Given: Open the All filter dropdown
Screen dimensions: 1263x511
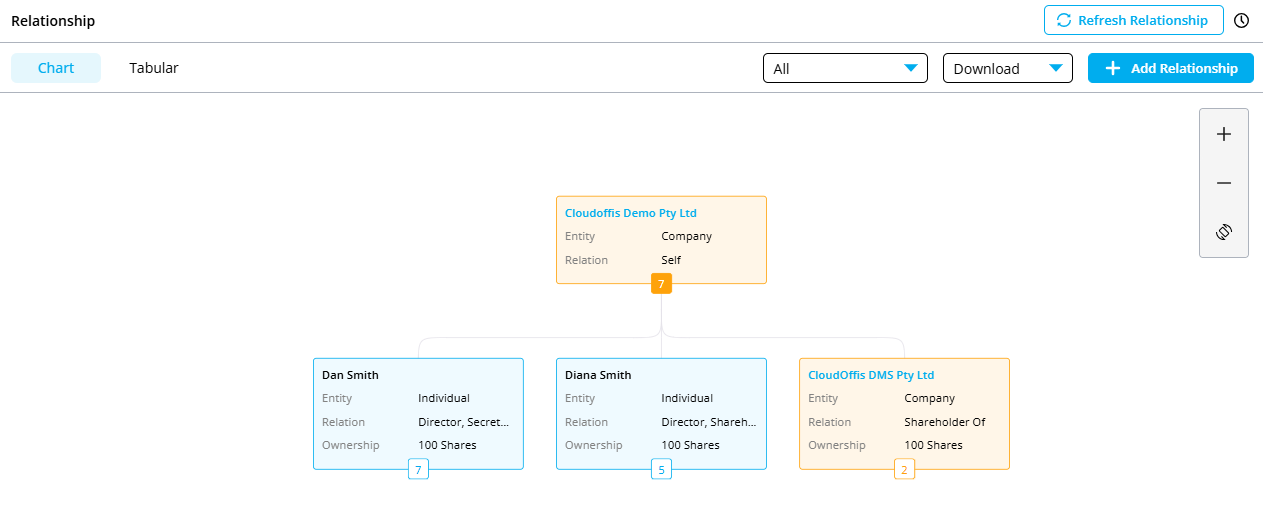Looking at the screenshot, I should pyautogui.click(x=845, y=68).
